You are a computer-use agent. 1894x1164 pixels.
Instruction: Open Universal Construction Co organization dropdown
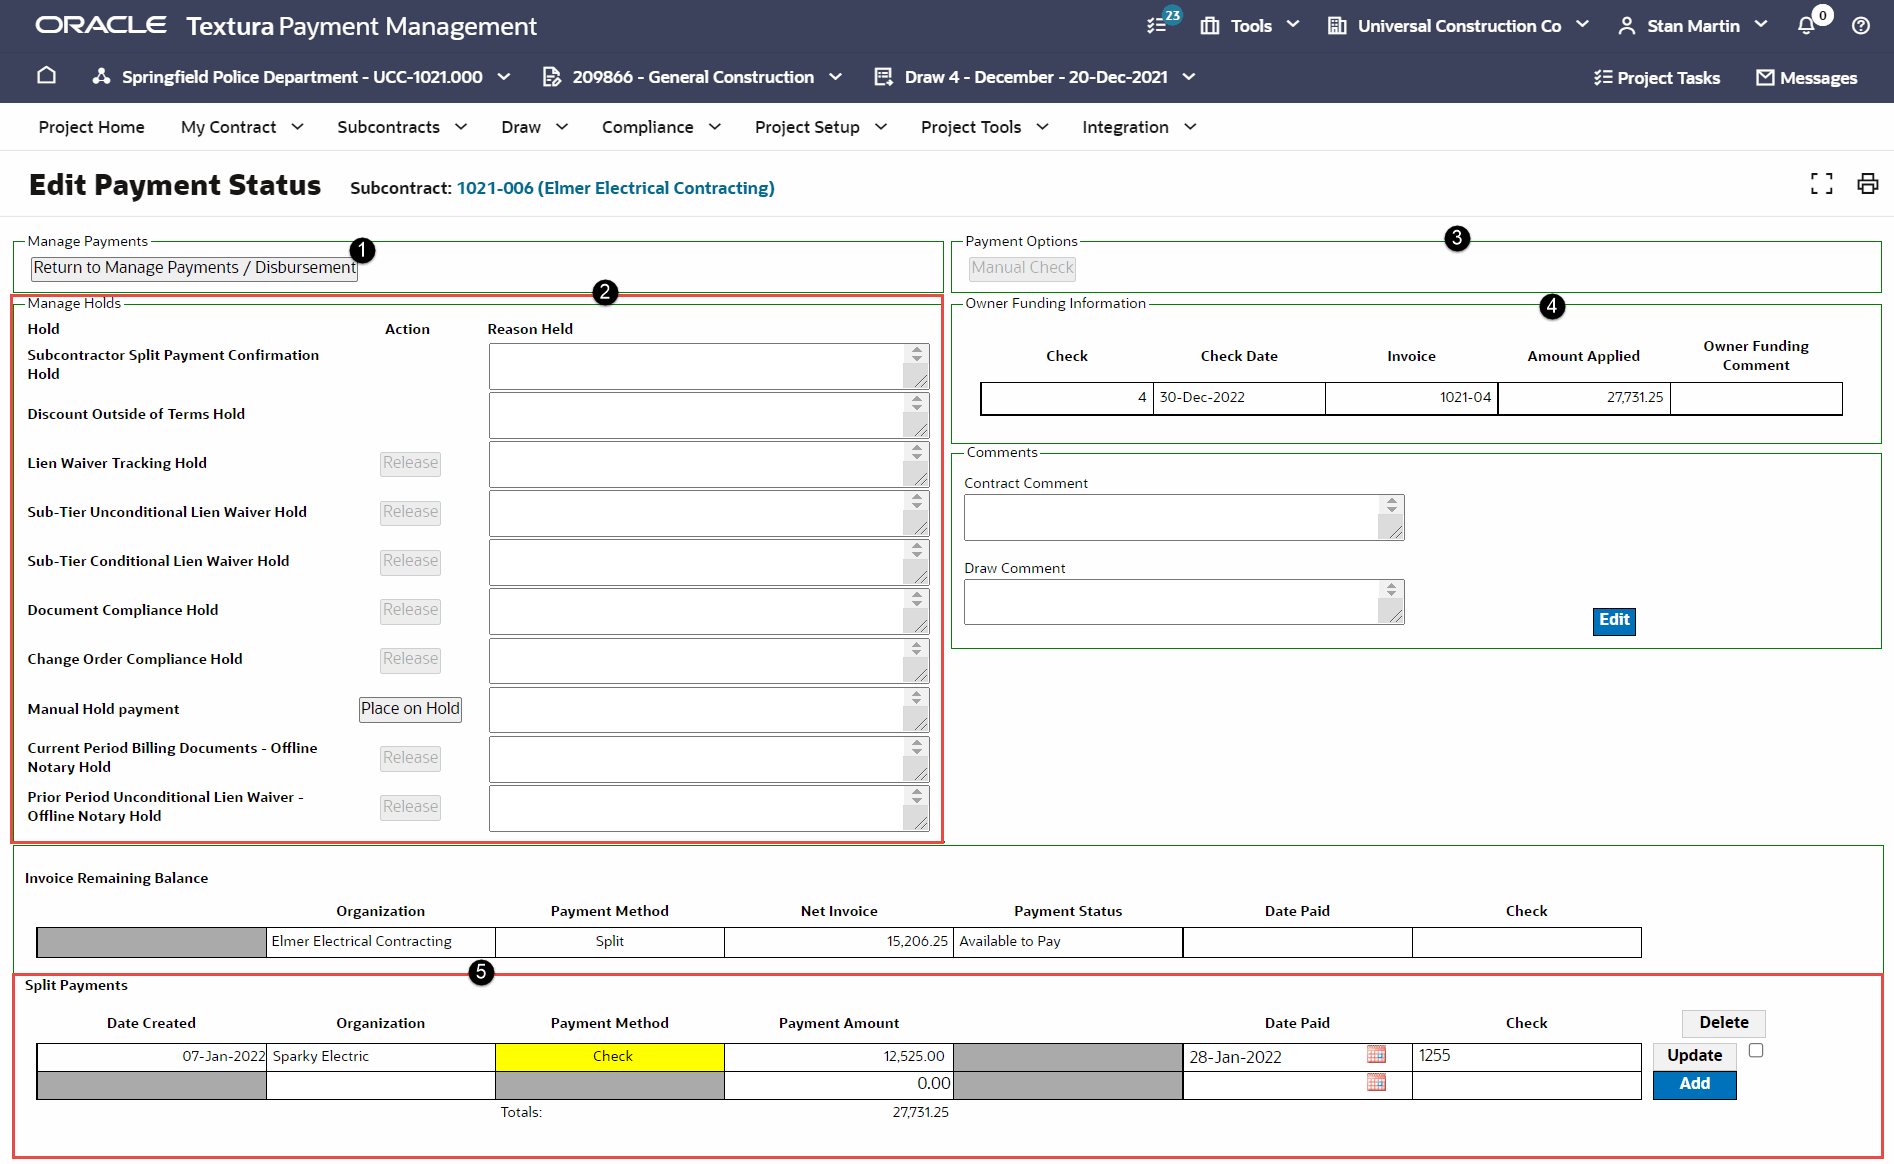1458,25
